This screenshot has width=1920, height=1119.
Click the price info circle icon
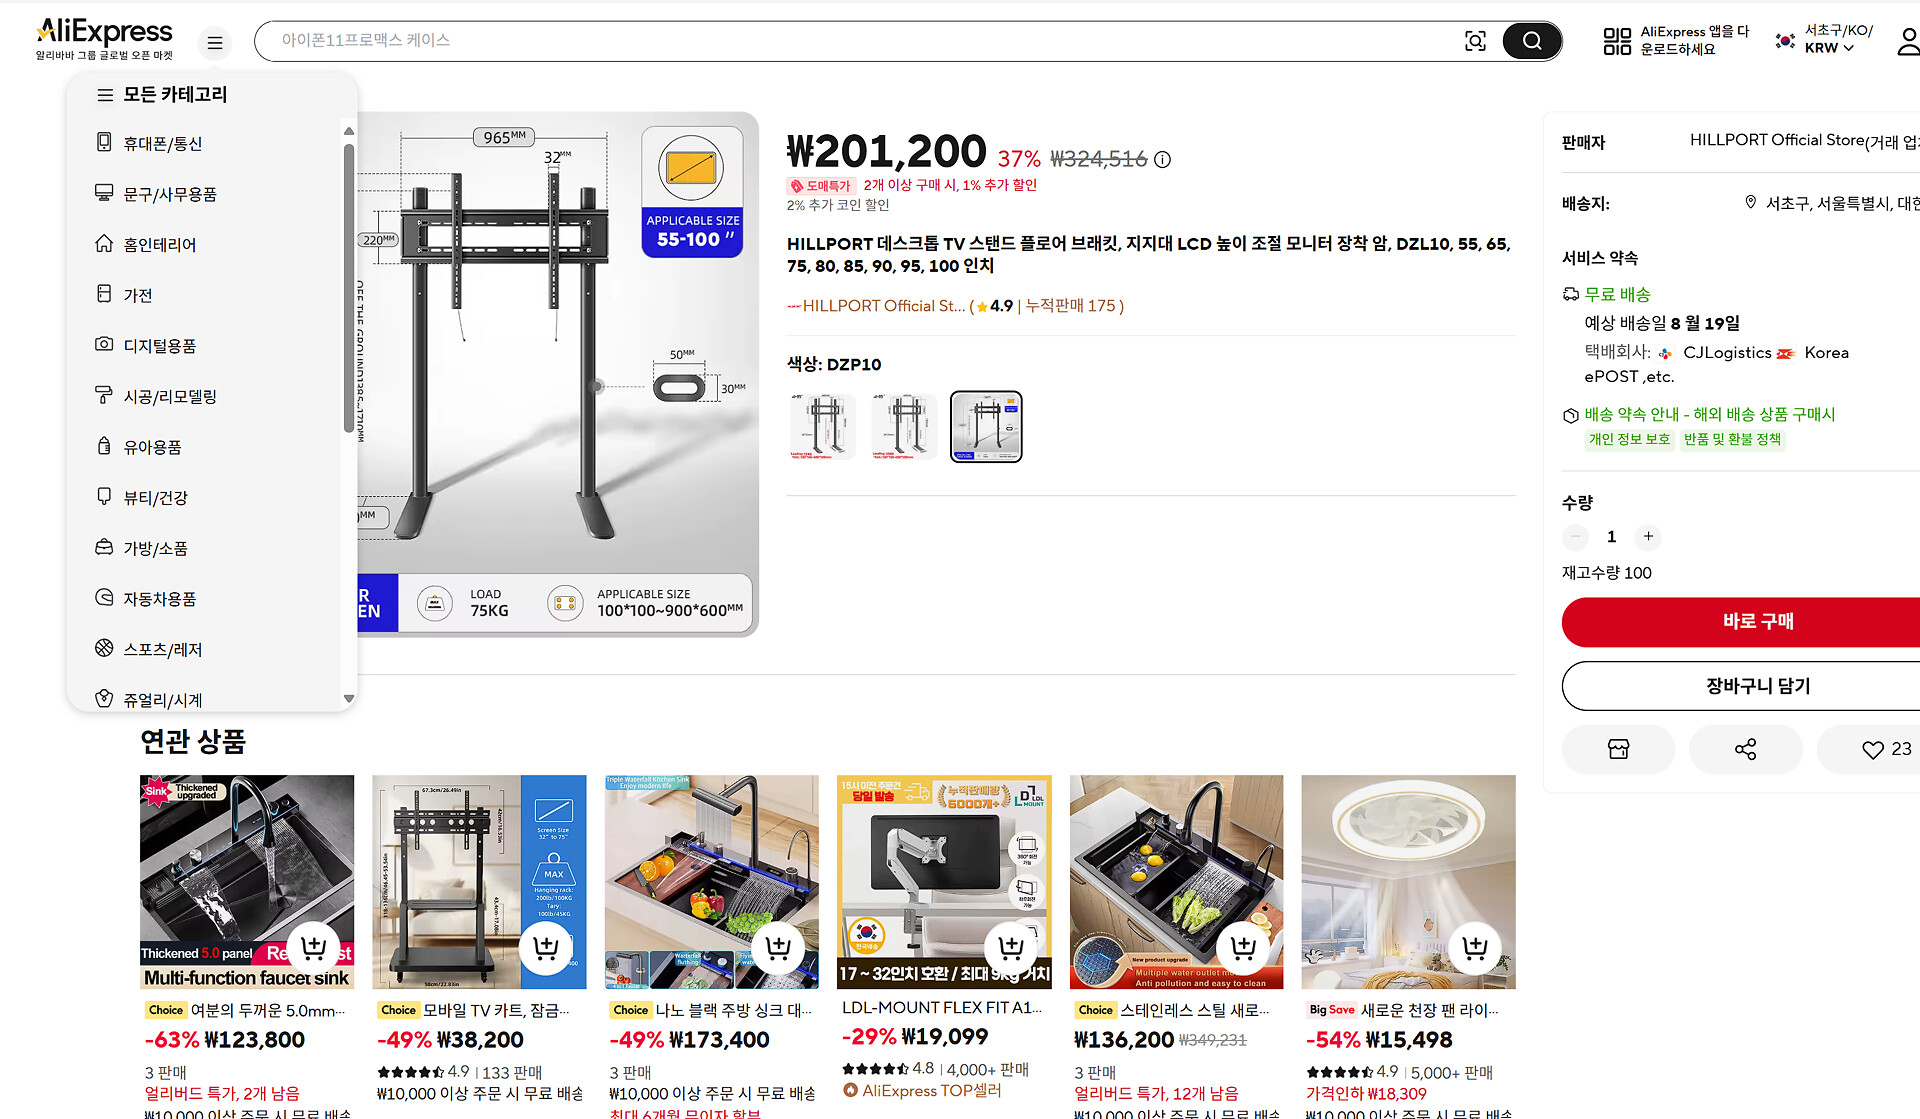(1162, 159)
